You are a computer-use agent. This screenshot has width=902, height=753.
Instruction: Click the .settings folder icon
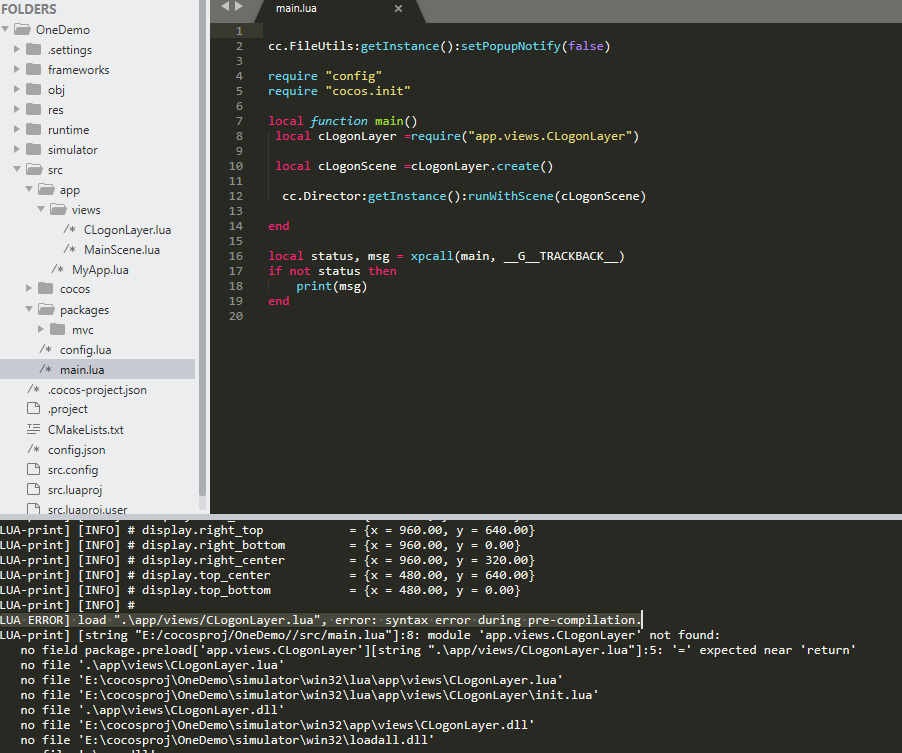pos(34,49)
